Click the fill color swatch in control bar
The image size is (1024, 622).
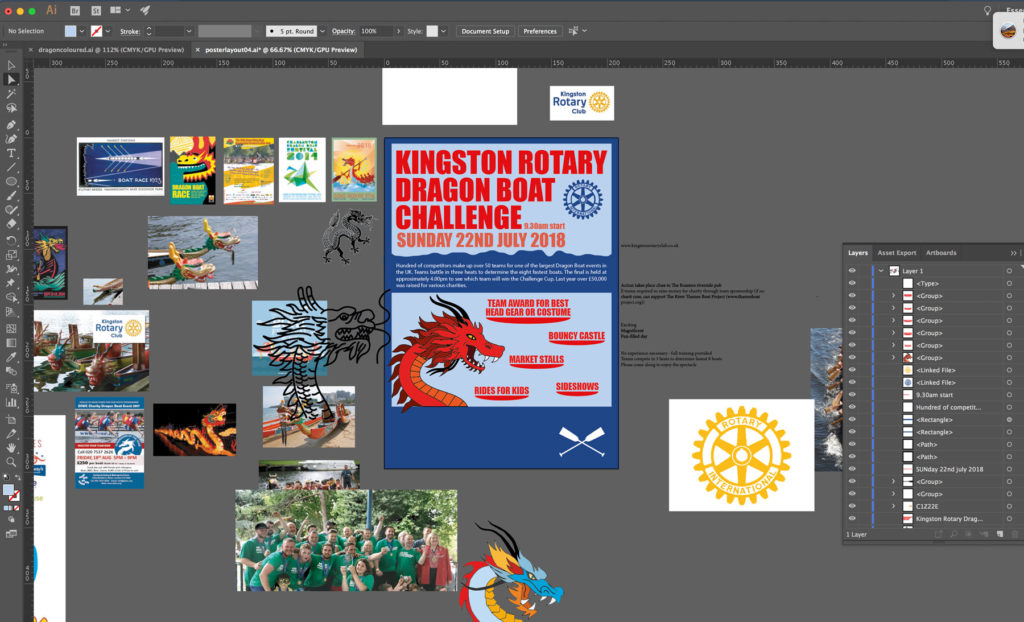click(x=71, y=31)
